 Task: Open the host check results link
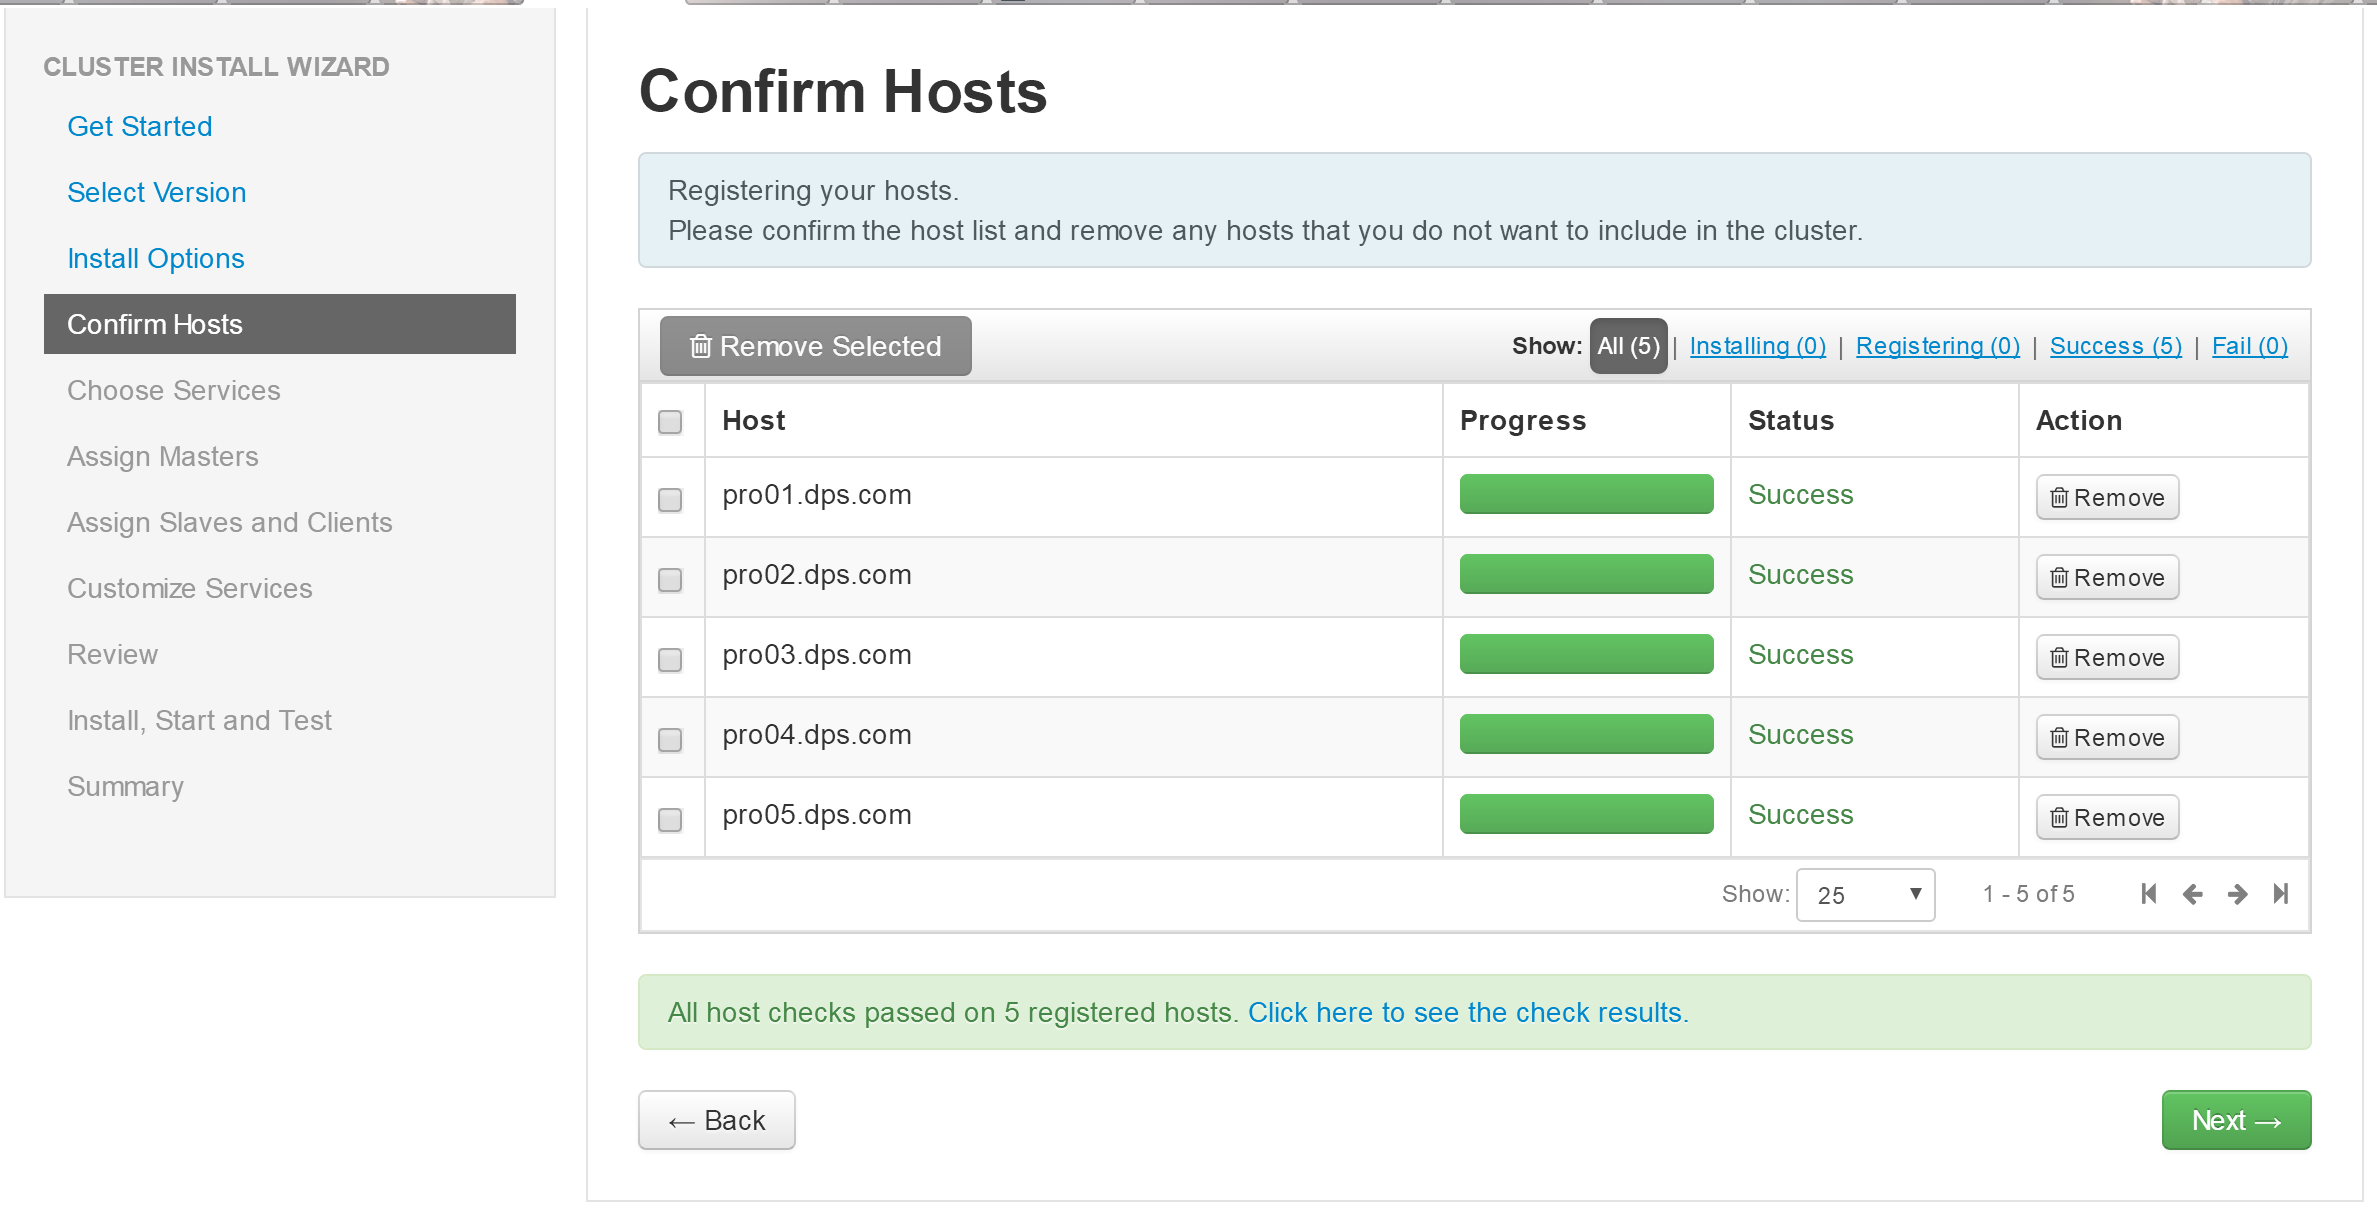1468,1013
